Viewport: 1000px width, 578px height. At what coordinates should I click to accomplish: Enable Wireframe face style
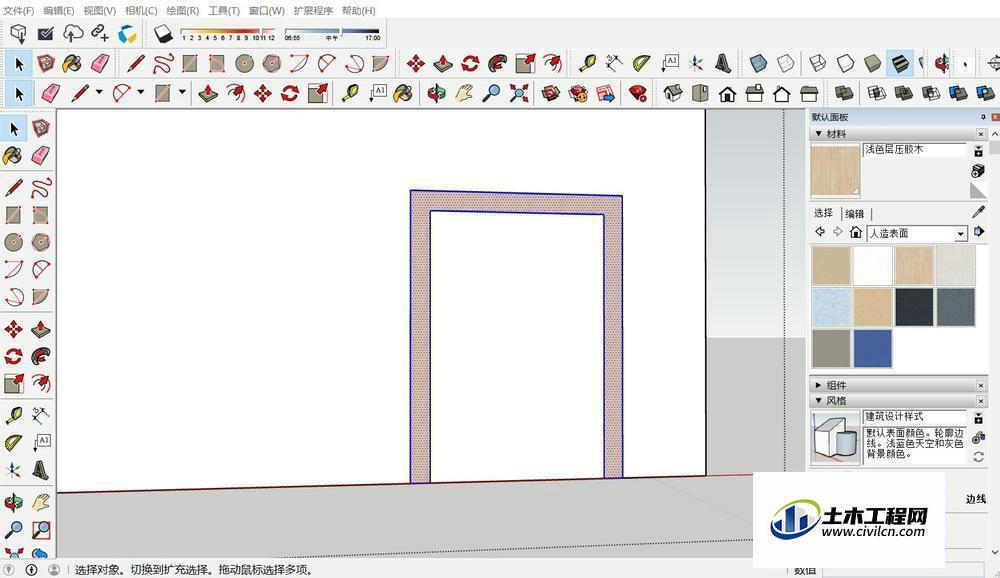(817, 63)
